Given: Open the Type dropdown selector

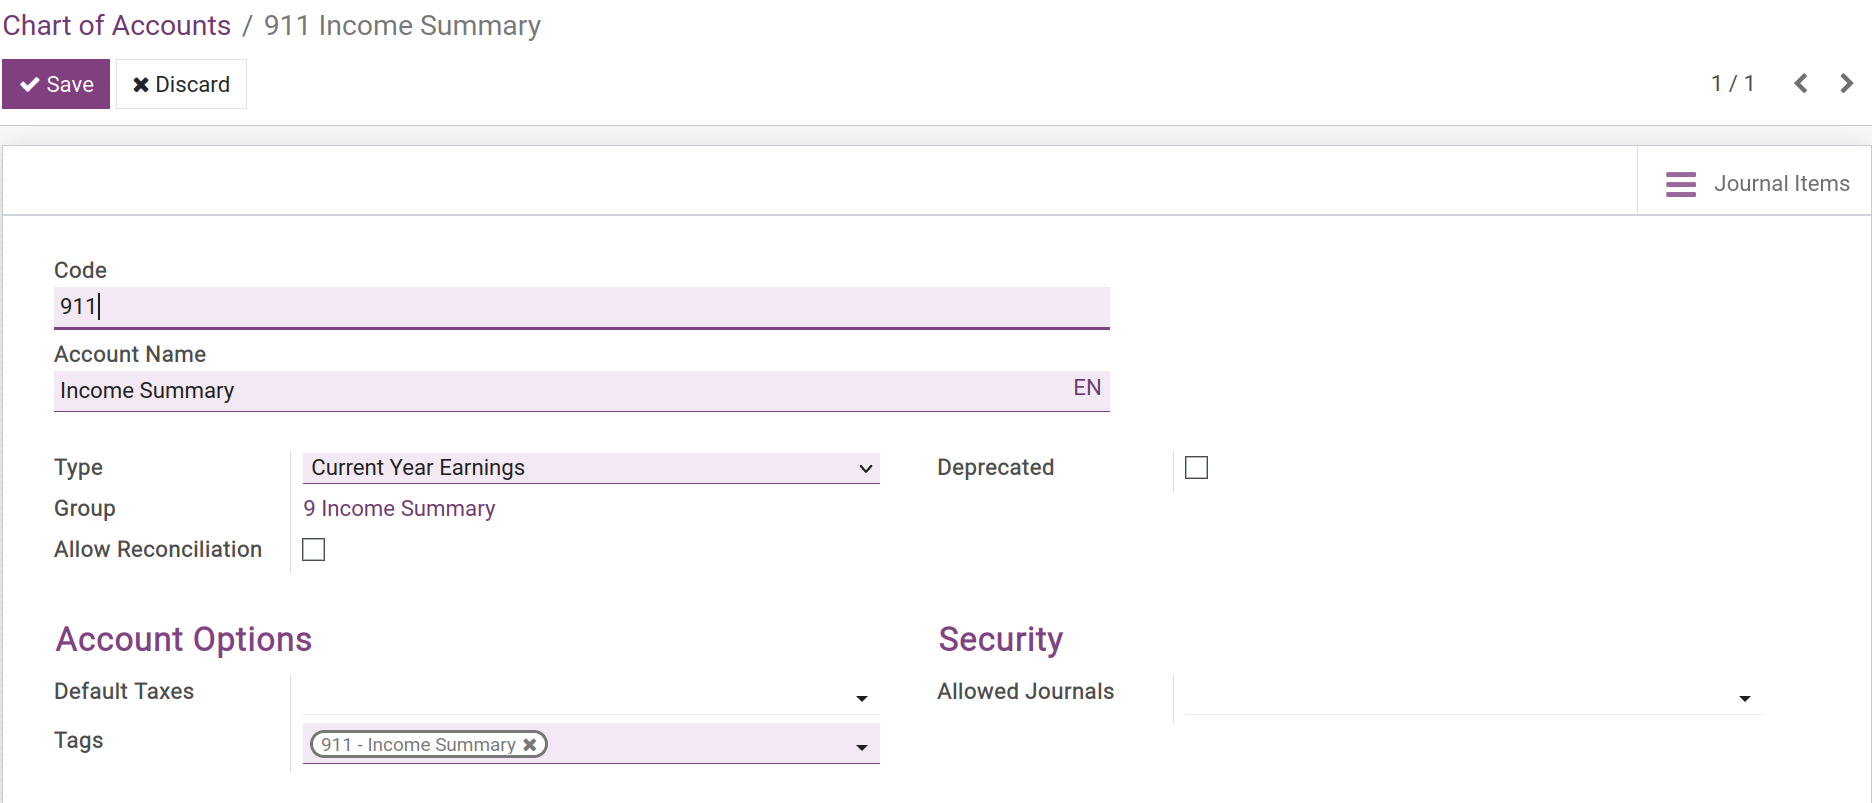Looking at the screenshot, I should coord(590,468).
